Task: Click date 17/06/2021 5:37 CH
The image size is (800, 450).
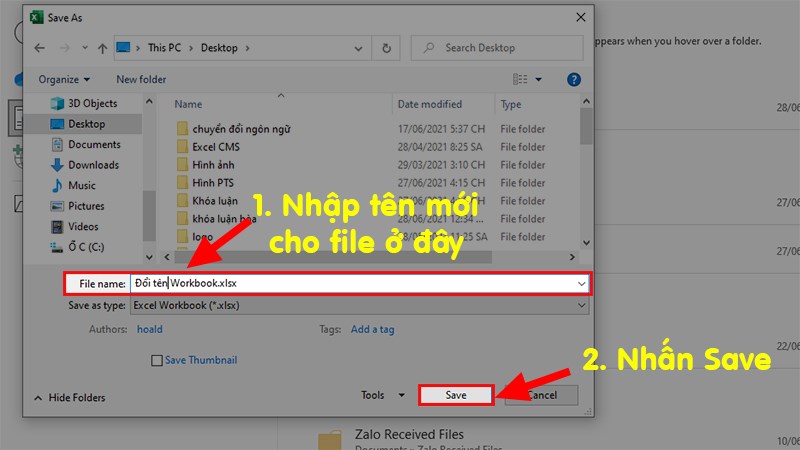Action: (441, 129)
